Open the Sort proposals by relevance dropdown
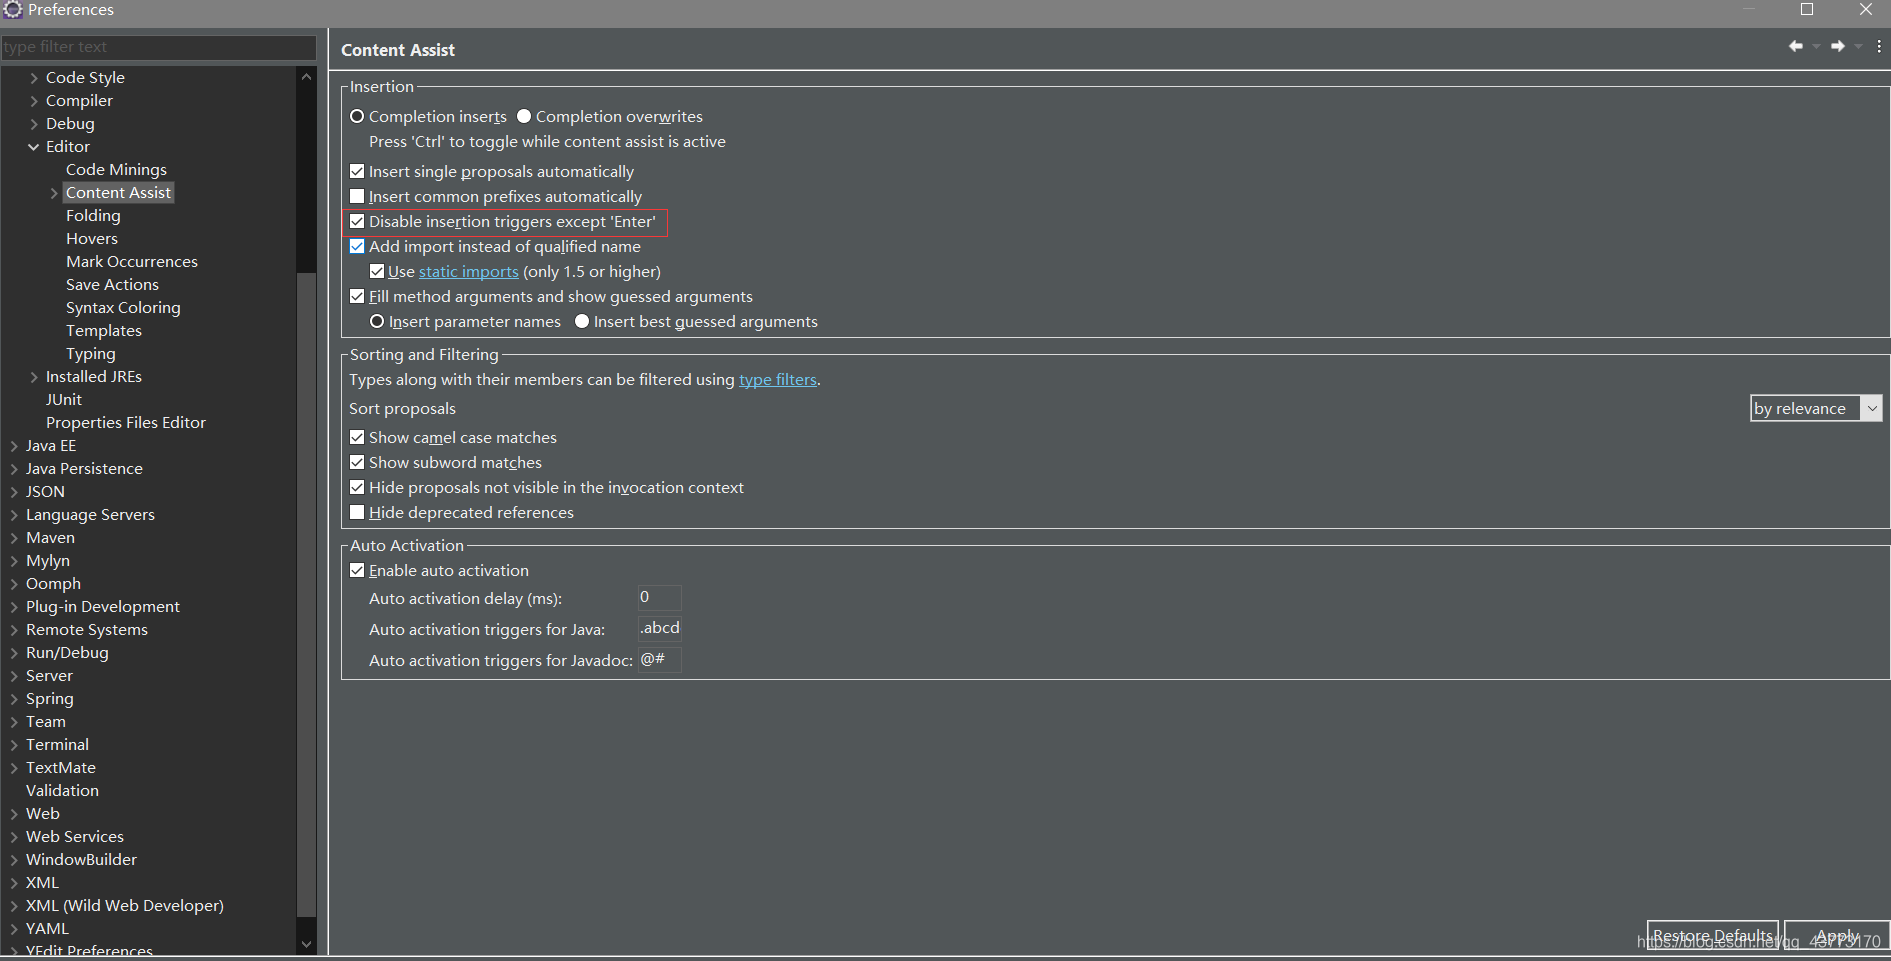The width and height of the screenshot is (1891, 961). 1816,408
